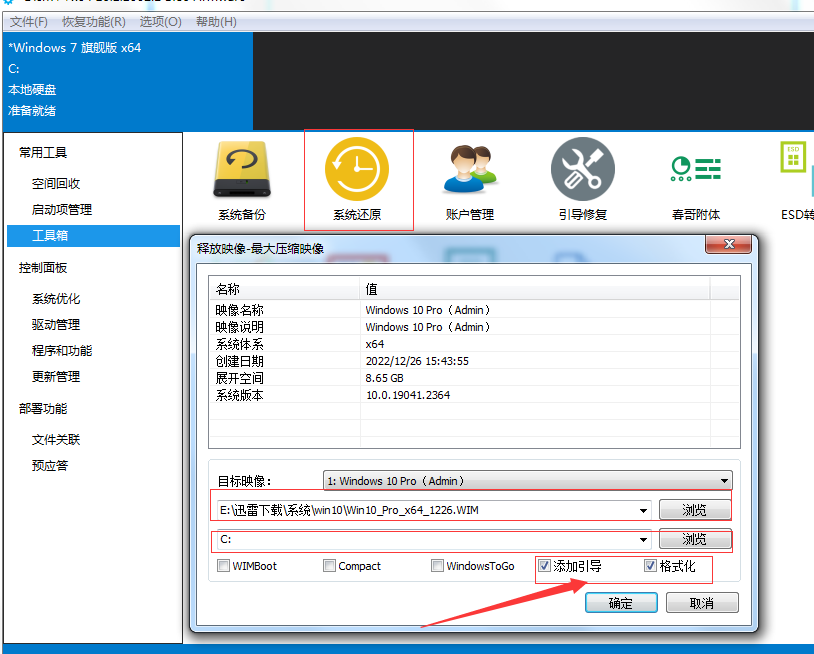This screenshot has width=814, height=654.
Task: Uncheck the 格式化 checkbox
Action: [x=650, y=565]
